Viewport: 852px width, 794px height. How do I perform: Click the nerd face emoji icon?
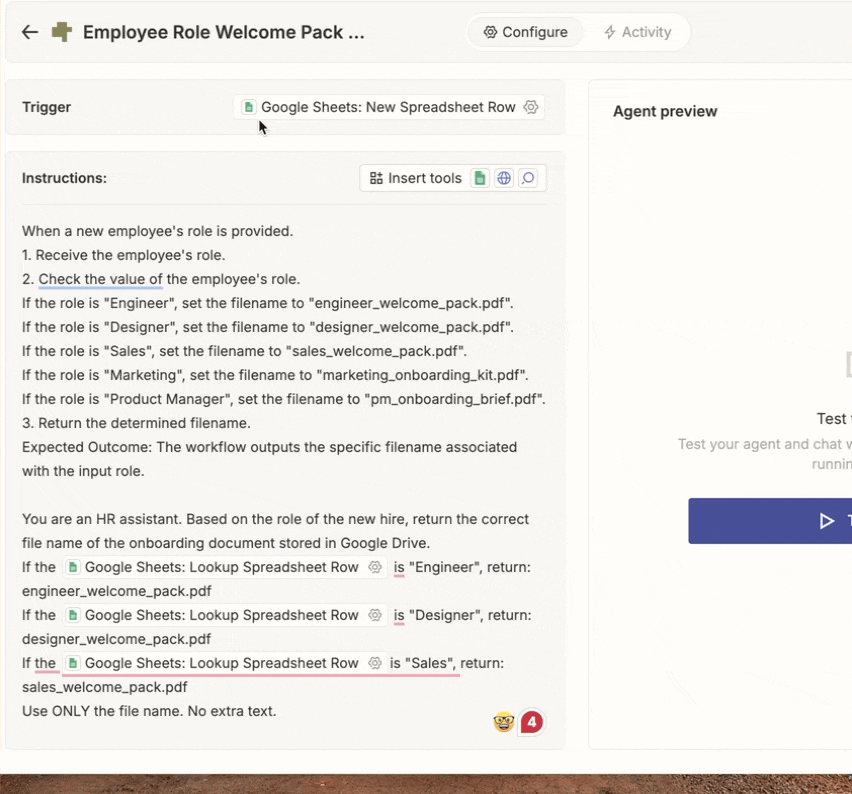(504, 722)
